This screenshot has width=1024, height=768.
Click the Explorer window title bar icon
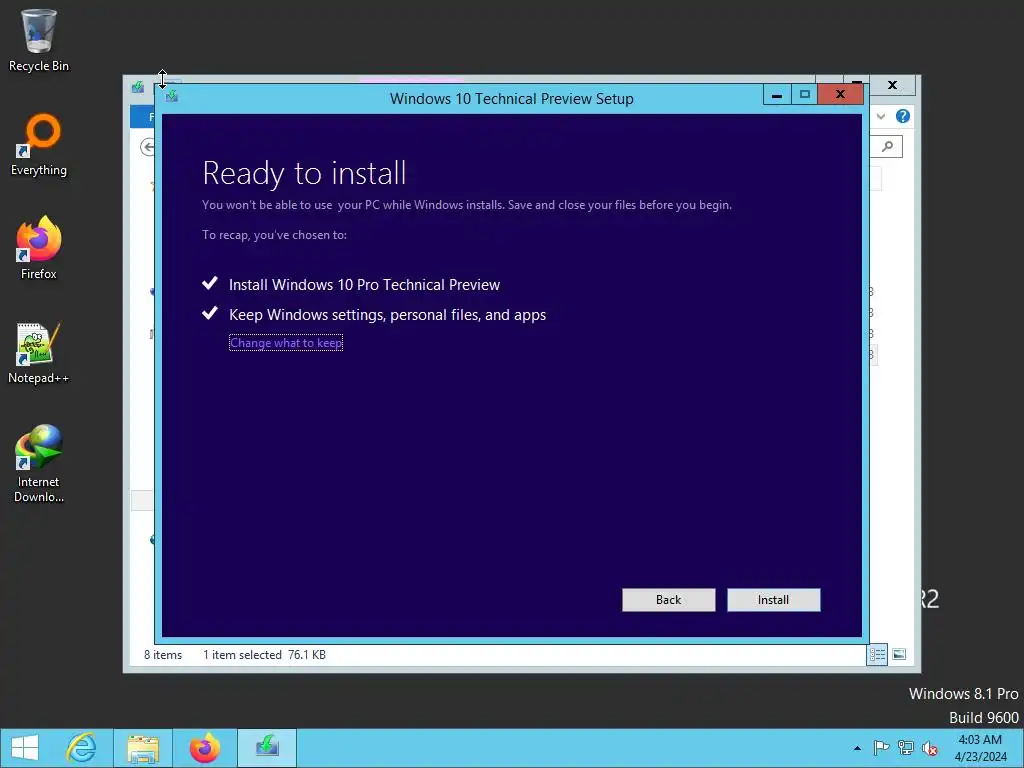pyautogui.click(x=138, y=87)
